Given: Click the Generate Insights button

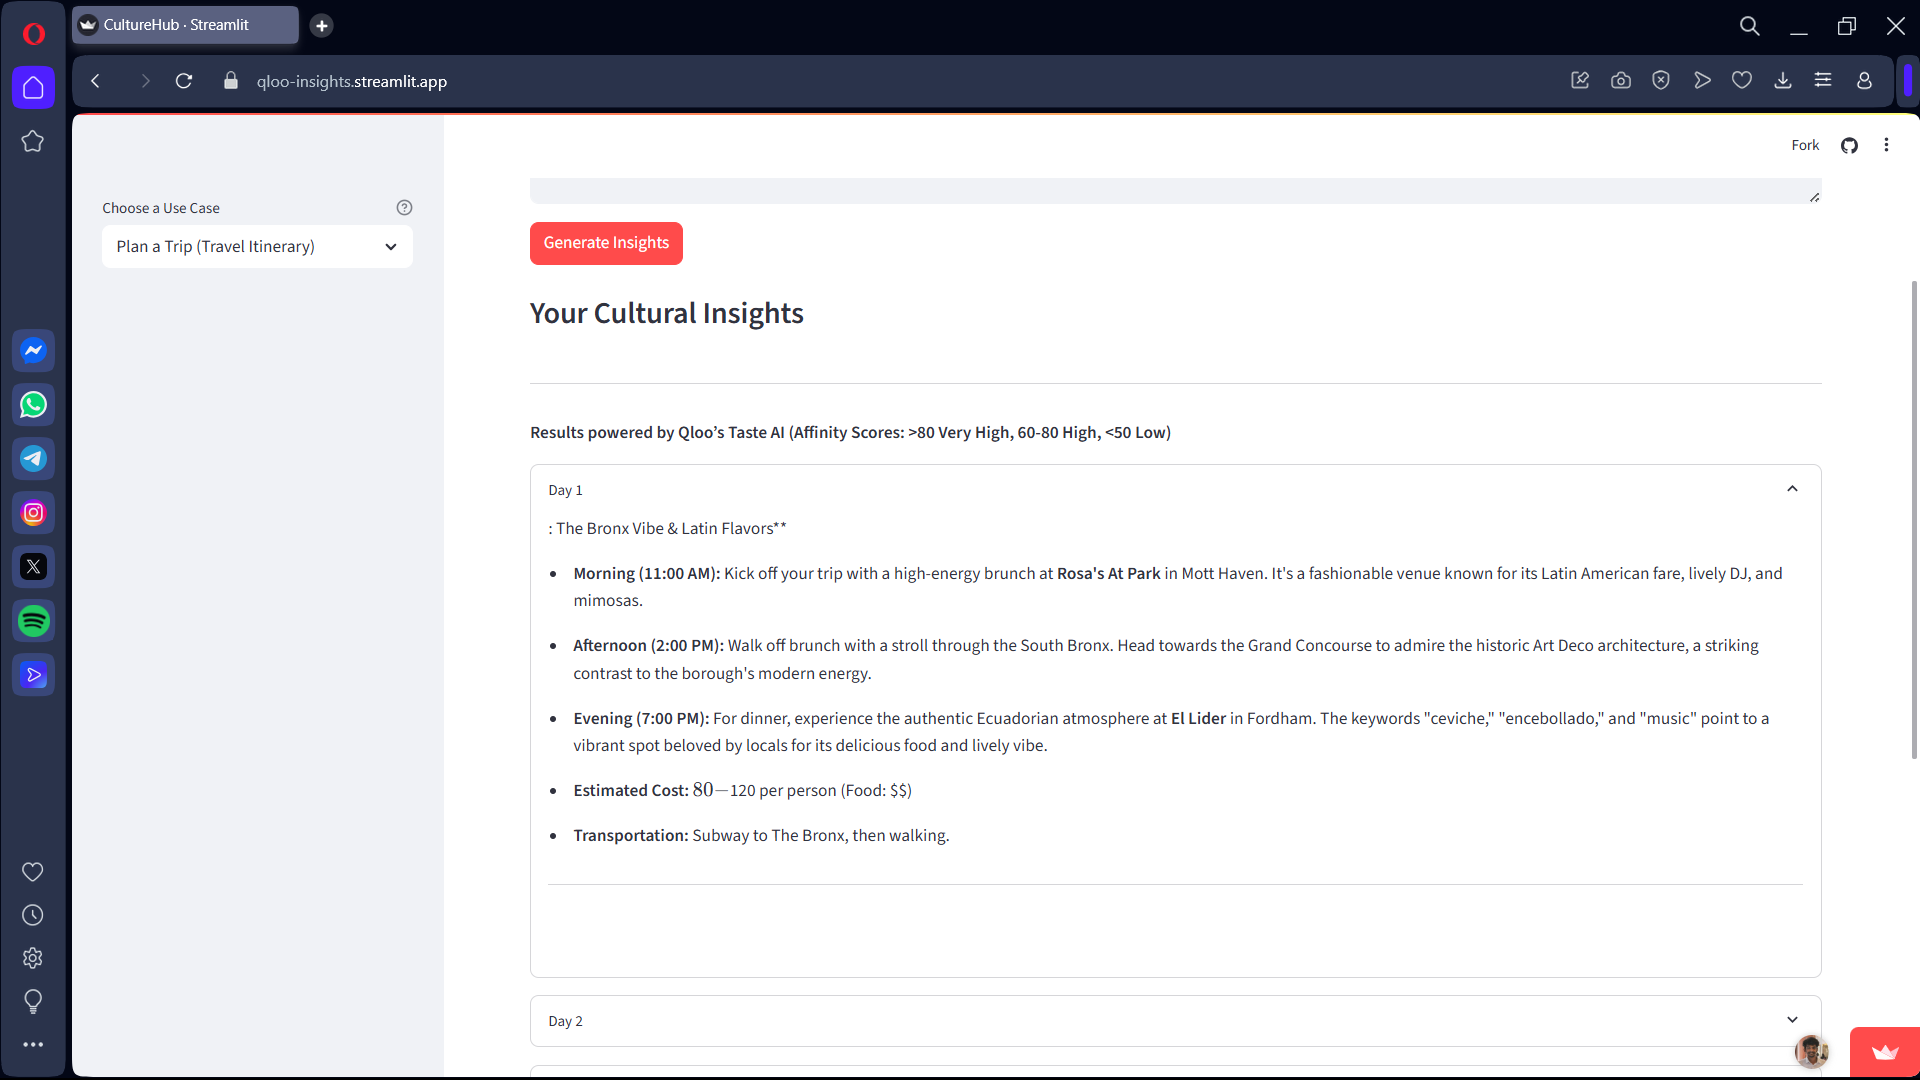Looking at the screenshot, I should tap(606, 243).
